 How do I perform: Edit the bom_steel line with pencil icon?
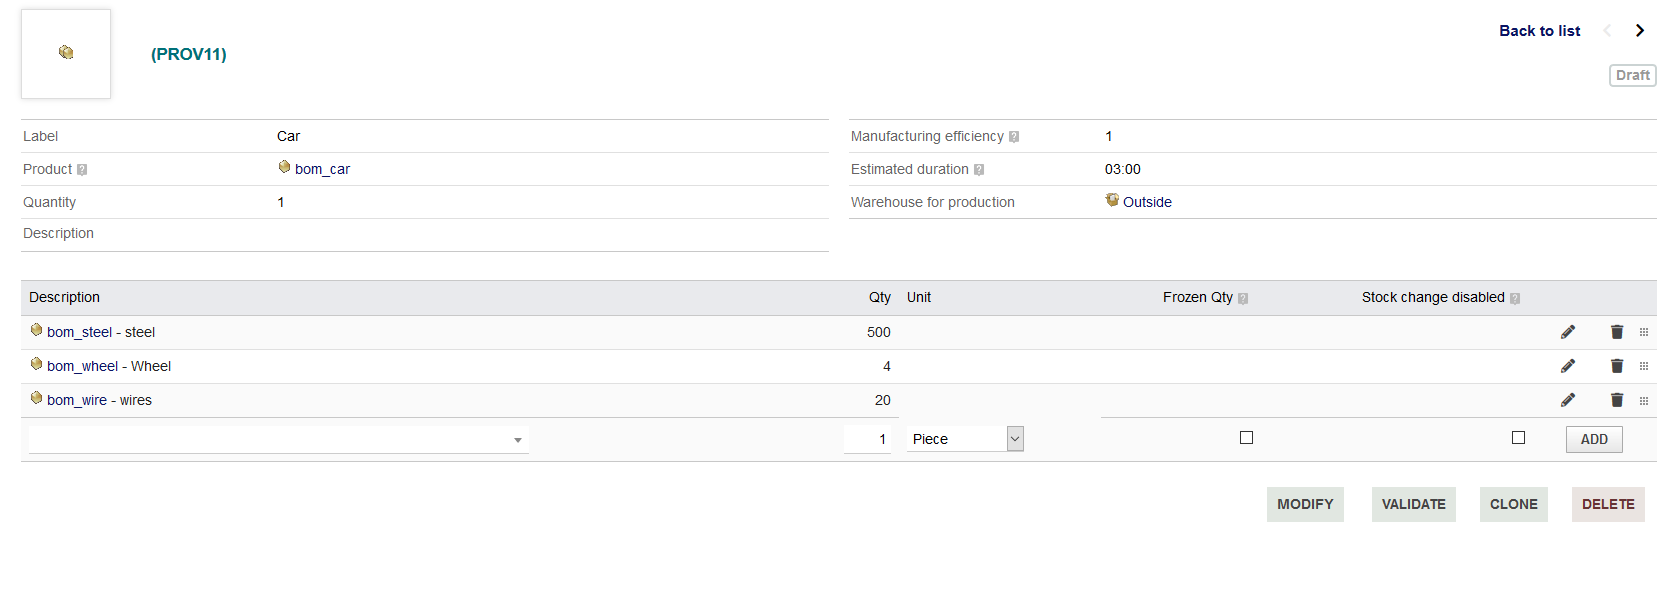(x=1568, y=332)
